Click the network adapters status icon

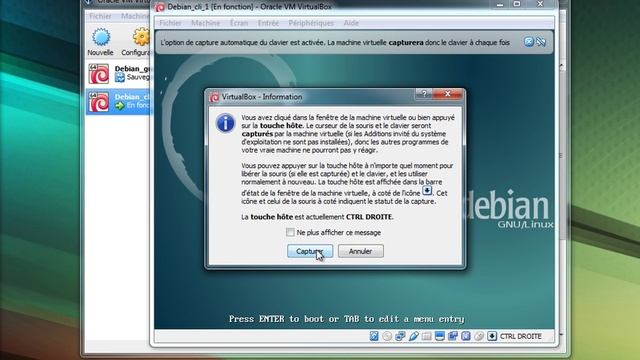(x=400, y=336)
